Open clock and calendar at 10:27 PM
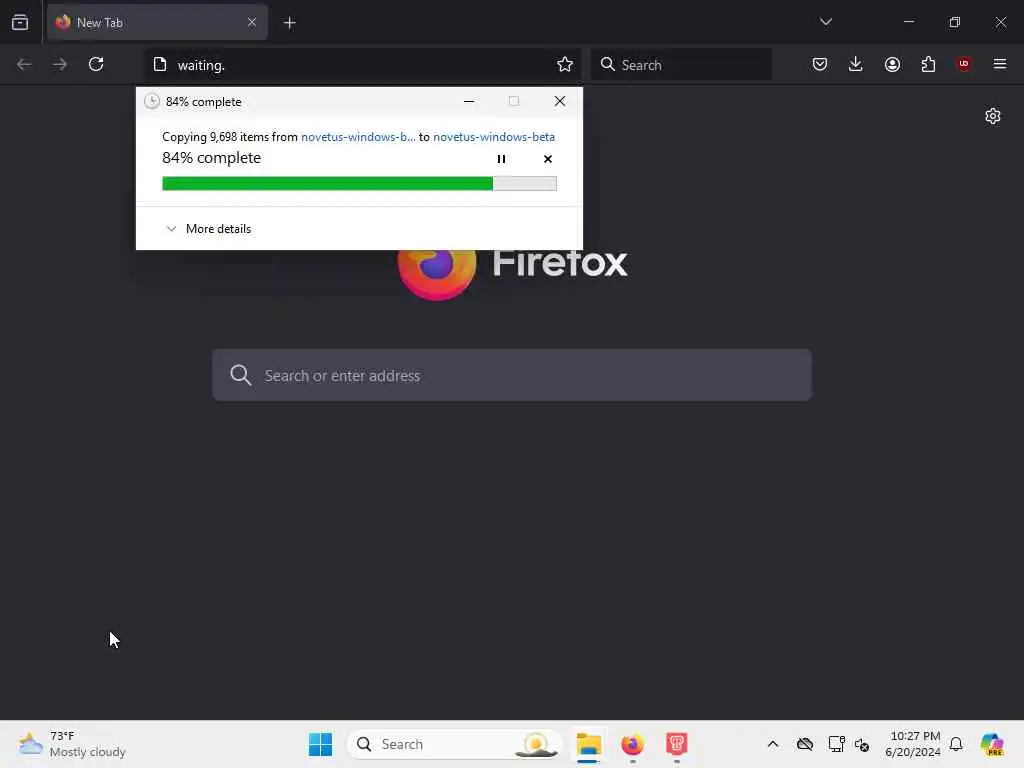Viewport: 1024px width, 768px height. click(913, 744)
